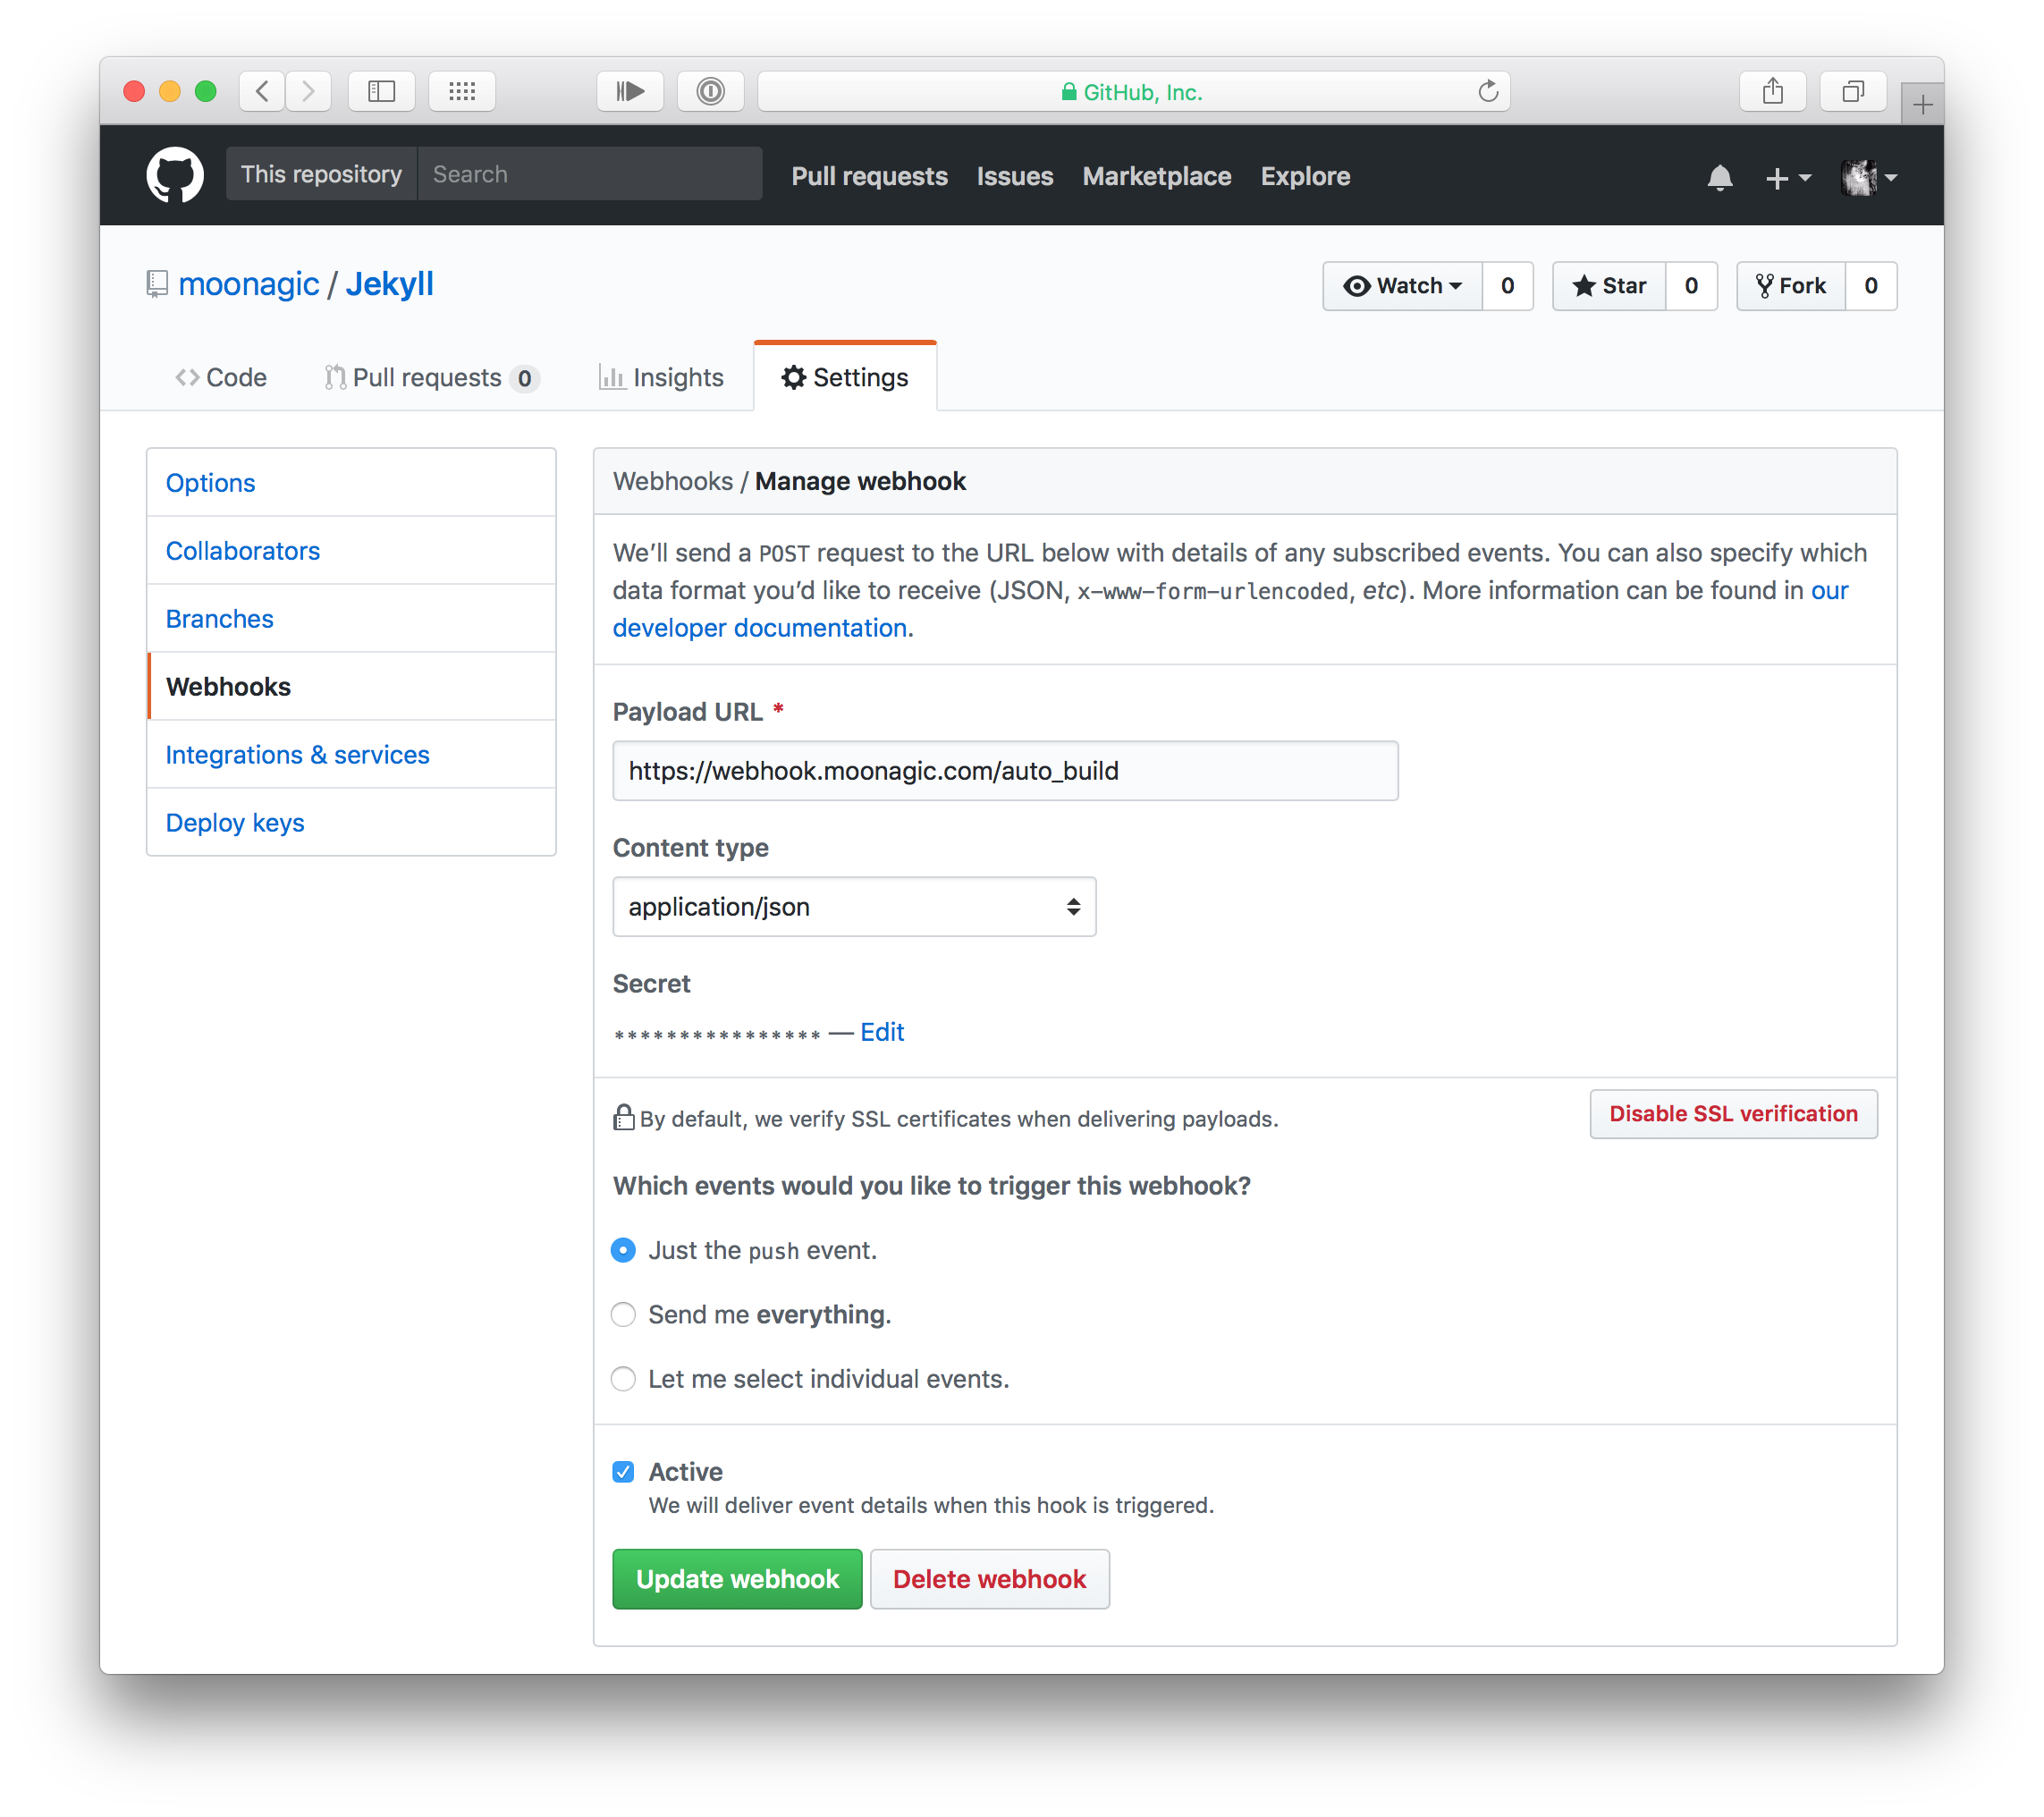Click Disable SSL verification button

coord(1732,1114)
